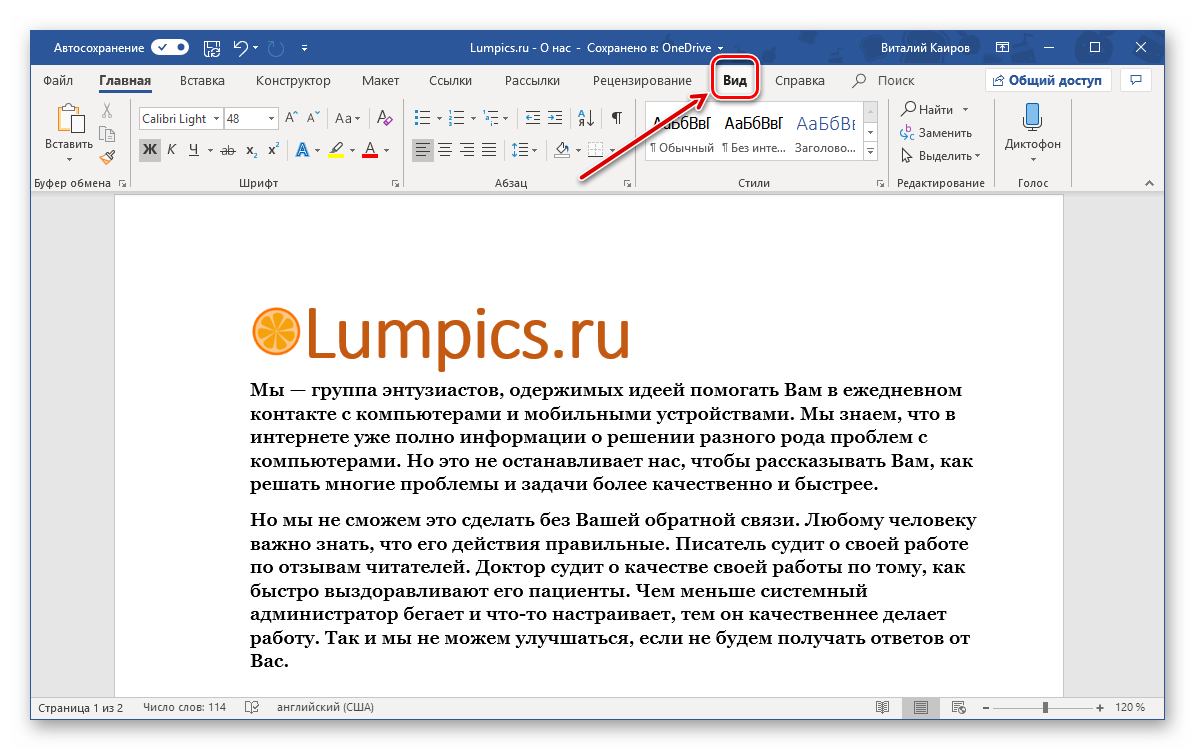
Task: Apply strikethrough formatting
Action: click(228, 150)
